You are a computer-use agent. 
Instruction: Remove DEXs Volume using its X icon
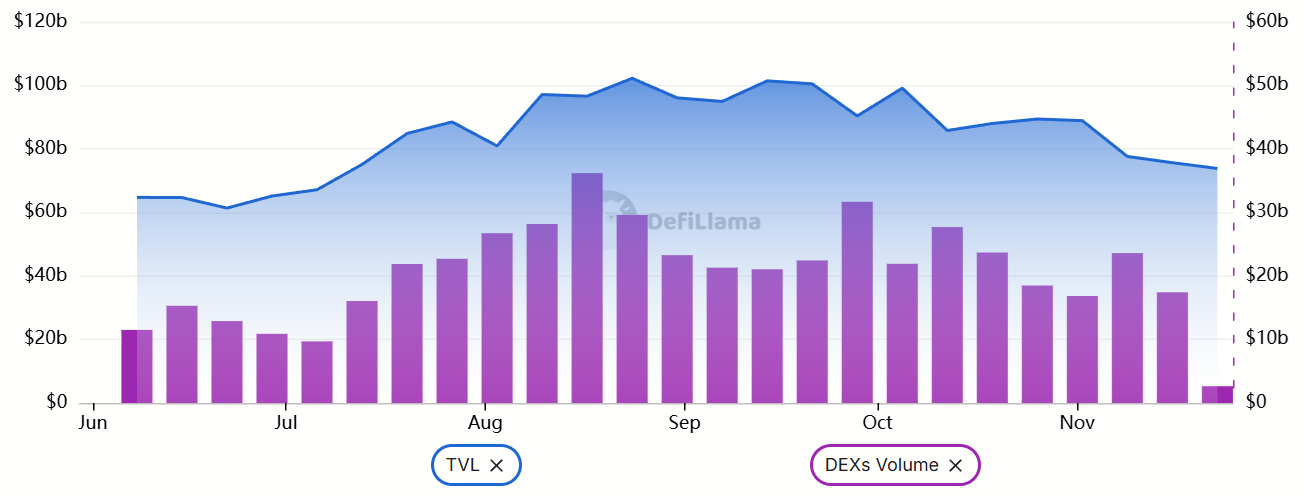tap(955, 465)
